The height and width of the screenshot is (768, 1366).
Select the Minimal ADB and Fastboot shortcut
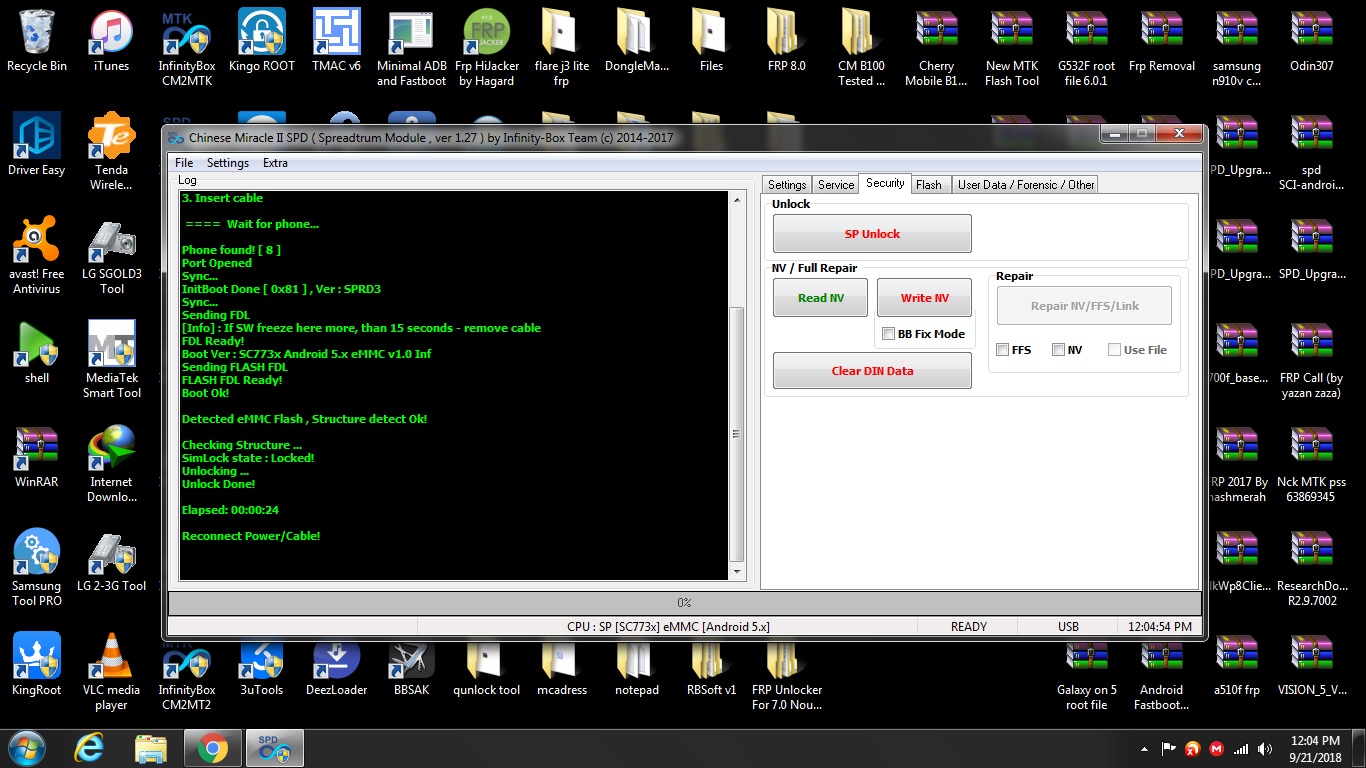coord(412,48)
